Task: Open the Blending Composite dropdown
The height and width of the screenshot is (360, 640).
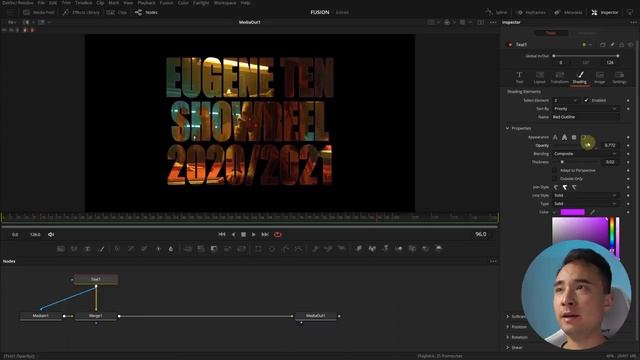Action: pos(585,153)
